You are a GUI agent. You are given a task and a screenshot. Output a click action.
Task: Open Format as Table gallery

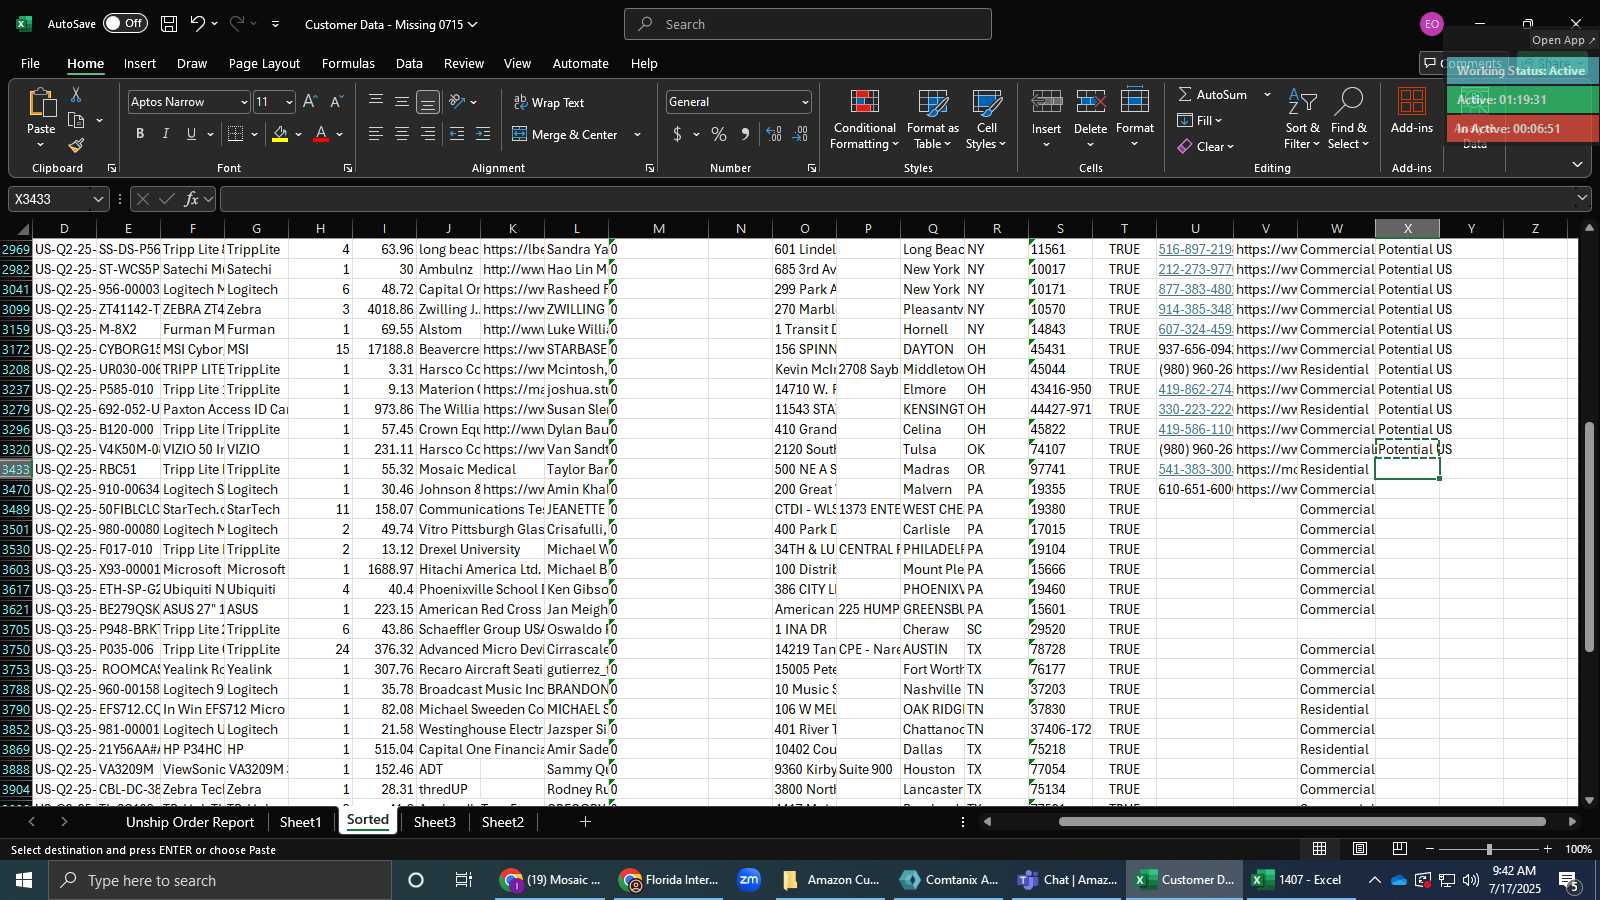[932, 120]
